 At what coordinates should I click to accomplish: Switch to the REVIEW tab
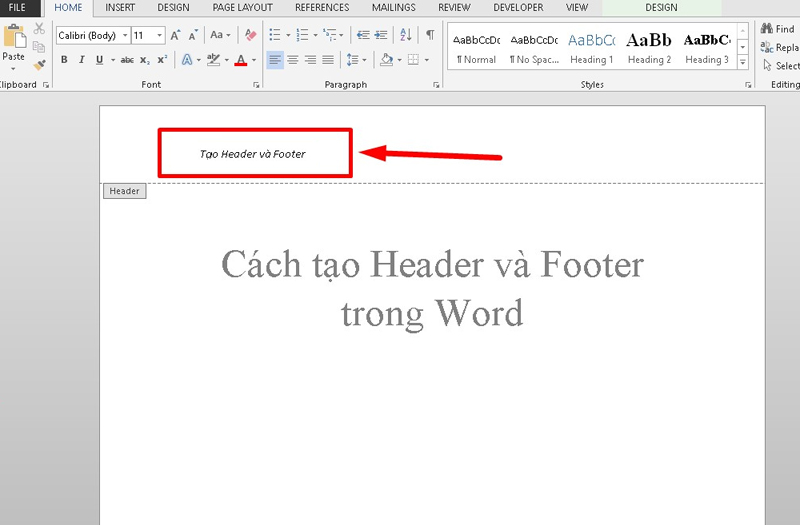click(454, 8)
